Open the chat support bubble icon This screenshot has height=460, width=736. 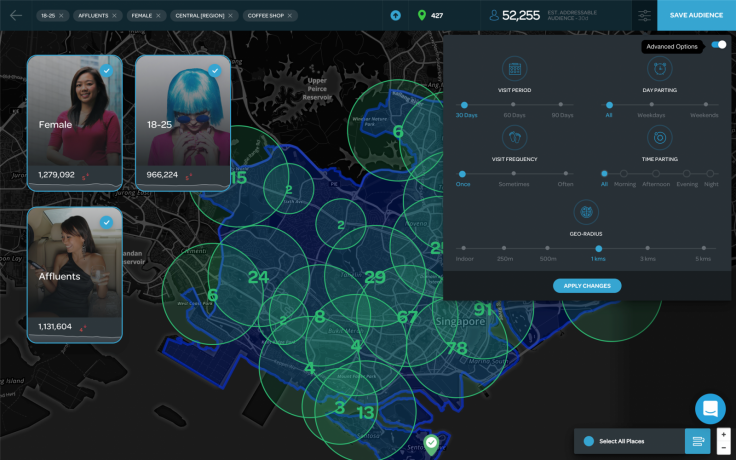point(710,409)
